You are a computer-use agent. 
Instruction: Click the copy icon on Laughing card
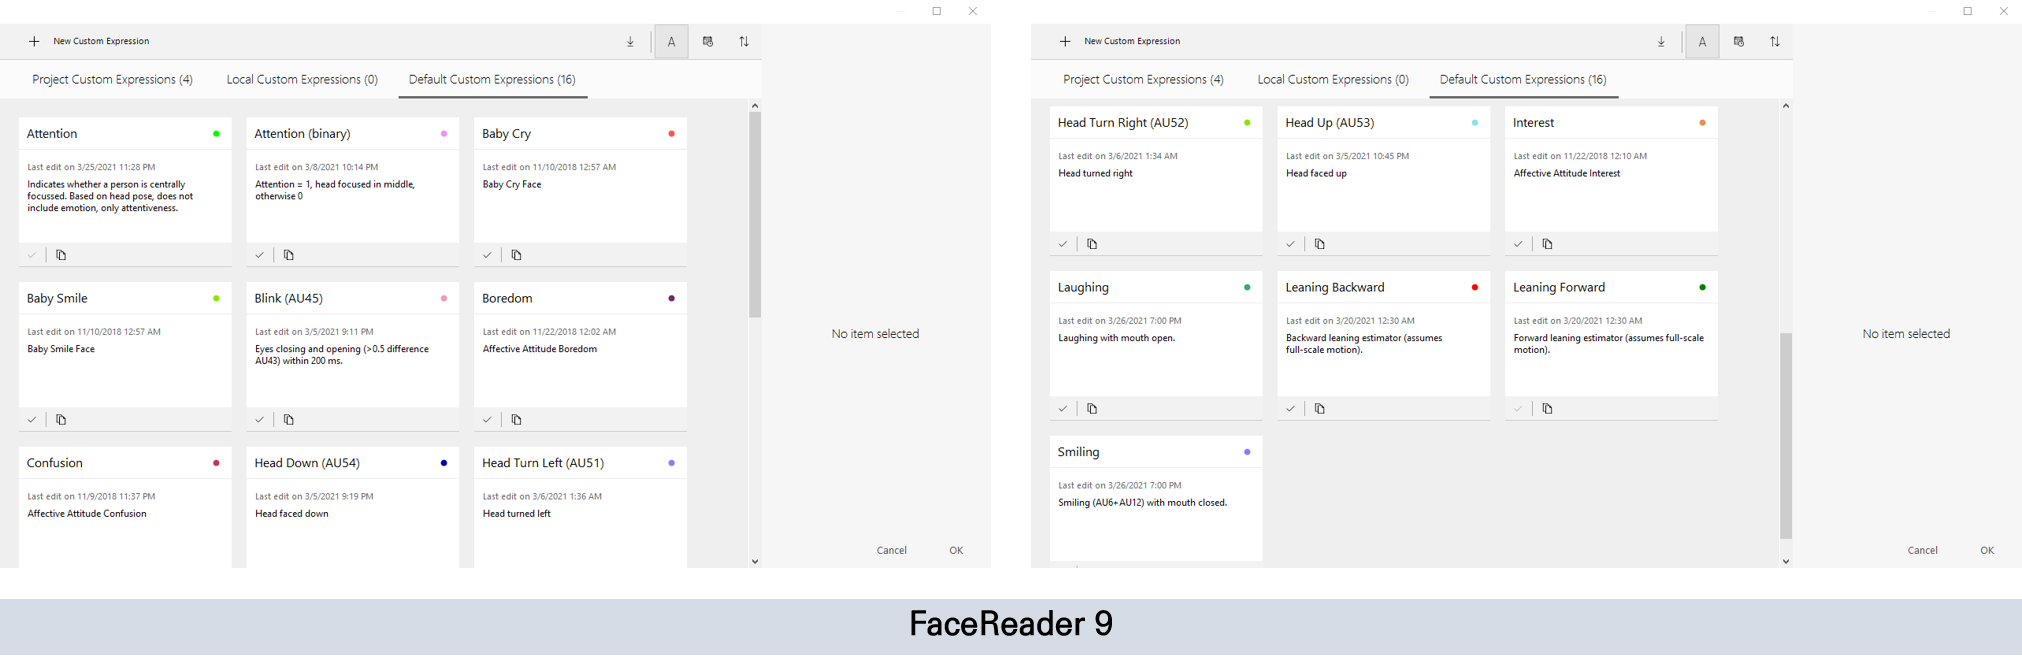point(1092,409)
